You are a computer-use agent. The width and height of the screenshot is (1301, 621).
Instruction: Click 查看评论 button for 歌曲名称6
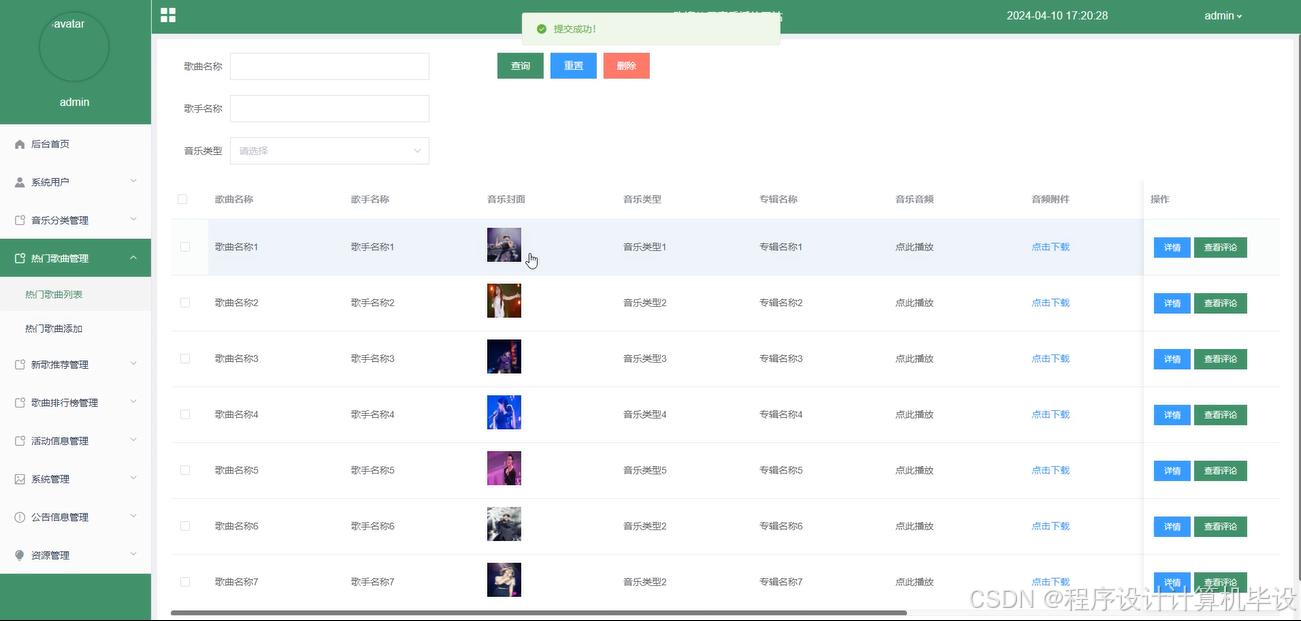coord(1220,527)
